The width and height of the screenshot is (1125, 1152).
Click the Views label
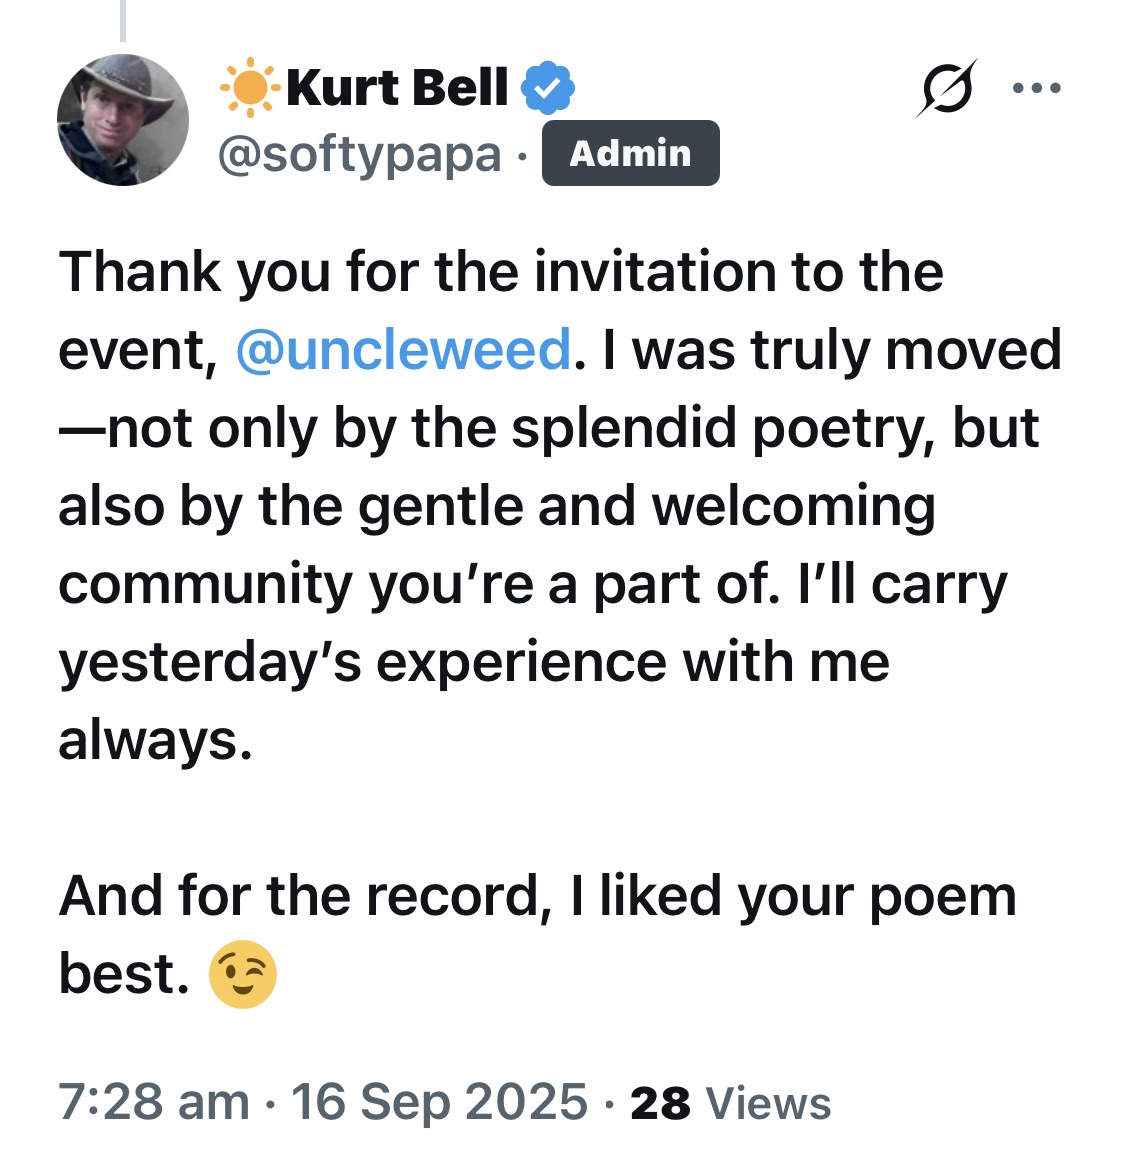(768, 1103)
